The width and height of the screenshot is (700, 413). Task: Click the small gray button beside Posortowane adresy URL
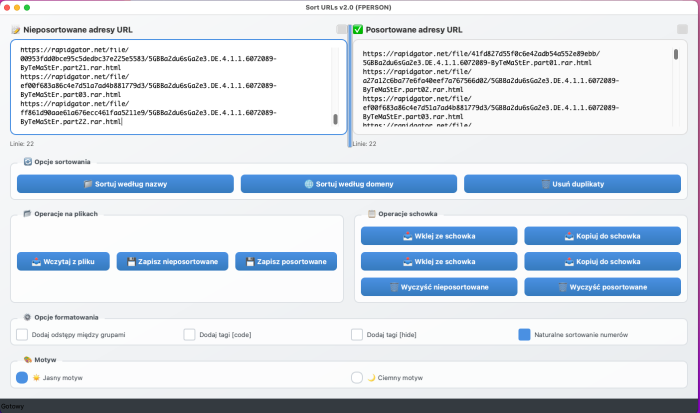682,29
